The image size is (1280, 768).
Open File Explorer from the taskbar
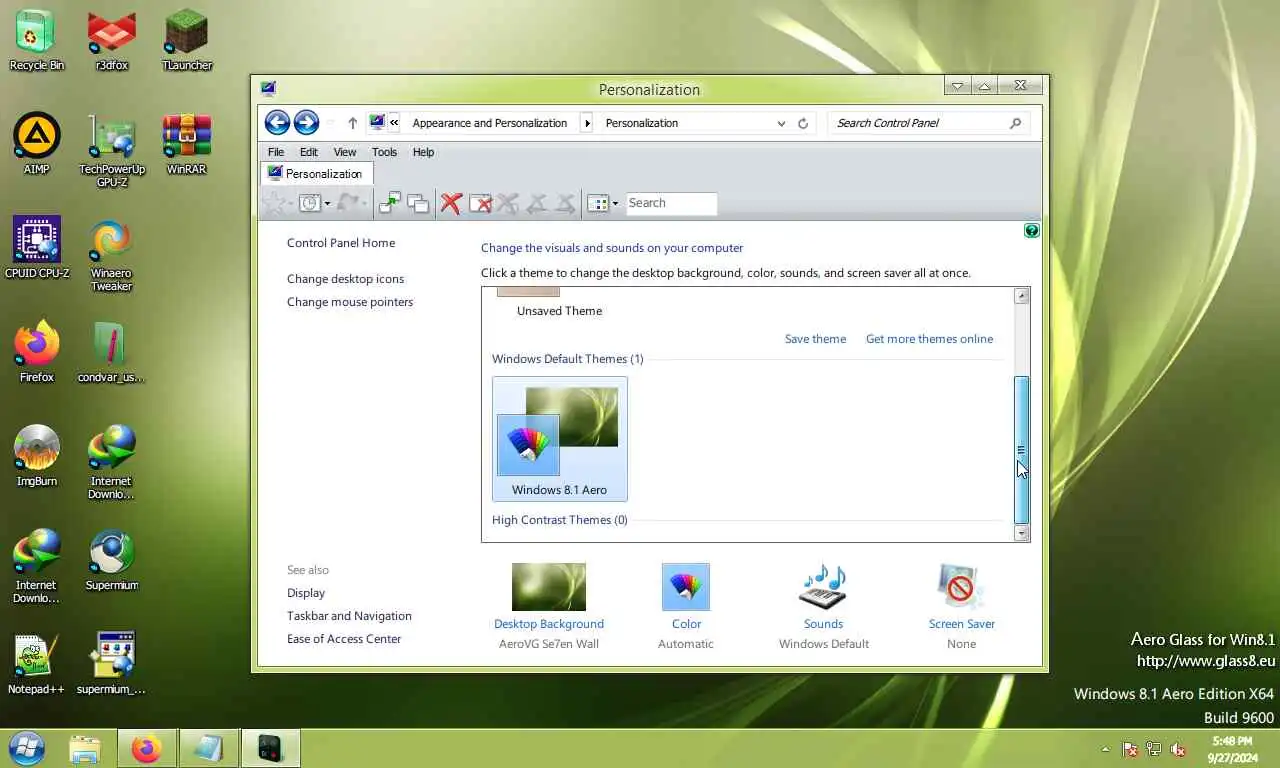coord(85,749)
